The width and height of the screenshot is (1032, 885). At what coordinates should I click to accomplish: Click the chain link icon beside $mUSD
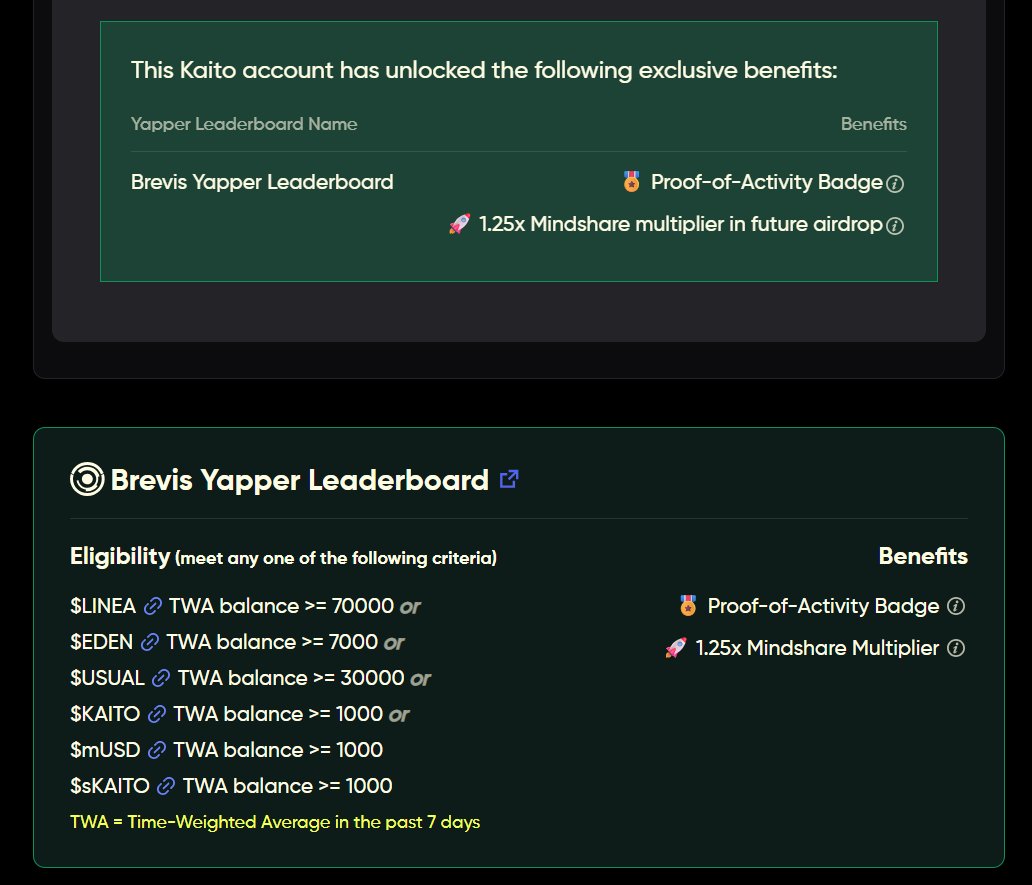[157, 750]
